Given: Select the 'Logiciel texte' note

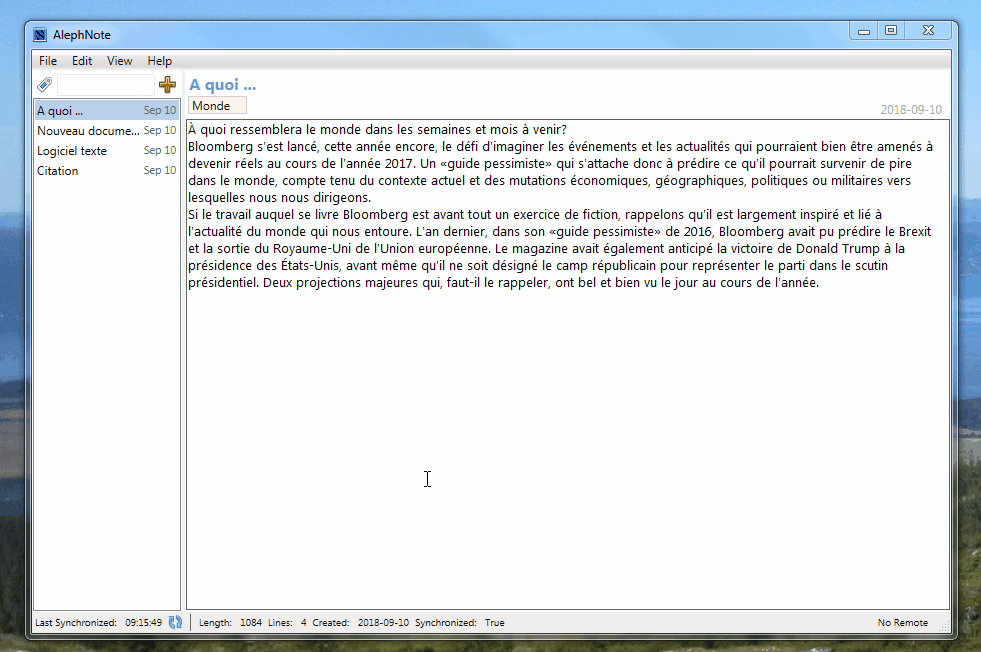Looking at the screenshot, I should (107, 151).
